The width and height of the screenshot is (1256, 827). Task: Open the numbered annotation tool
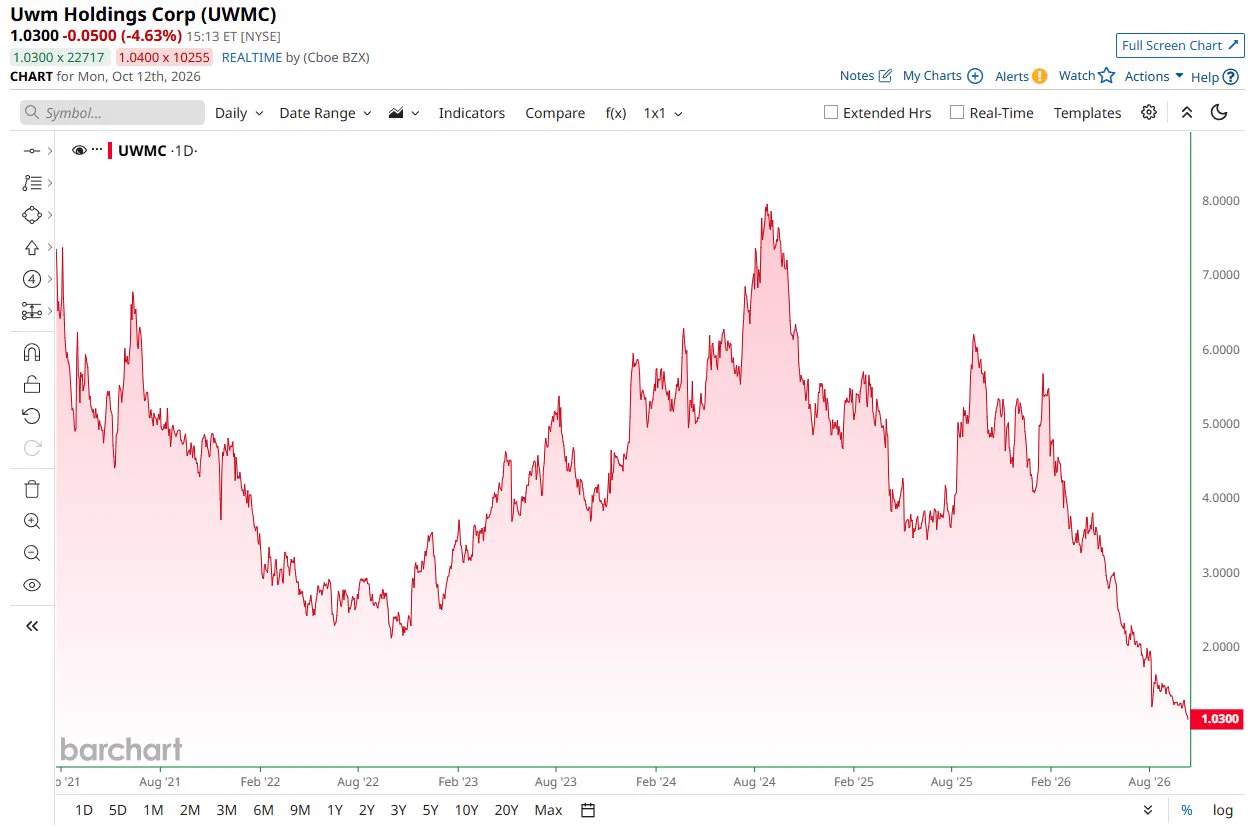coord(31,279)
